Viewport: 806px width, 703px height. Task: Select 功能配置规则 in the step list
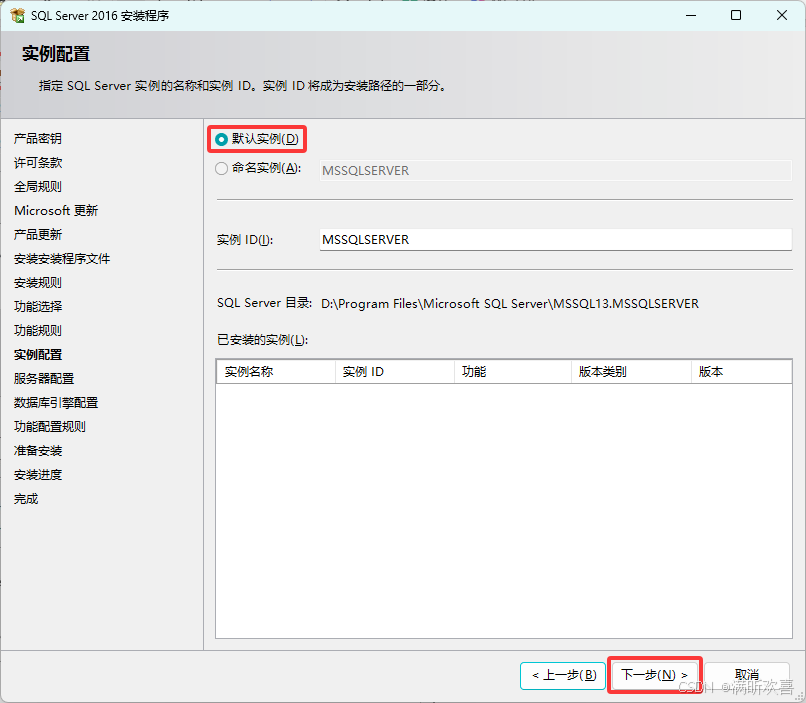(50, 427)
